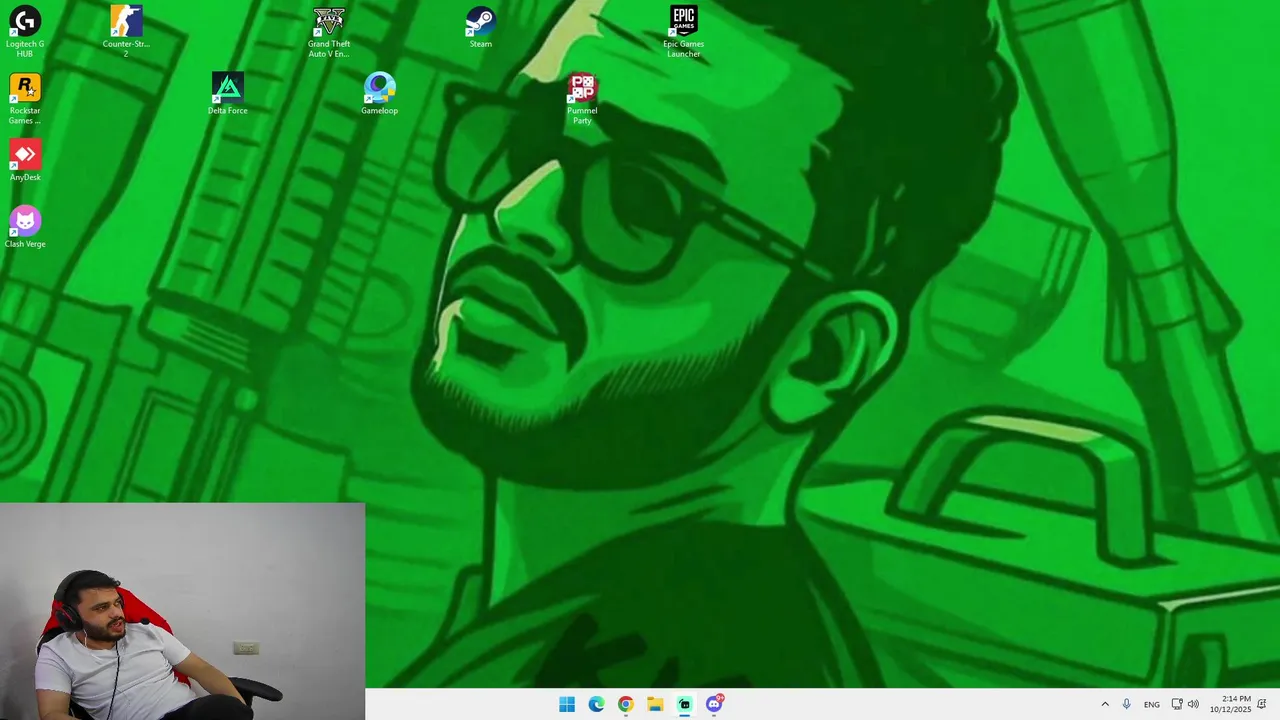Image resolution: width=1280 pixels, height=720 pixels.
Task: Open network settings tray icon
Action: pyautogui.click(x=1177, y=704)
